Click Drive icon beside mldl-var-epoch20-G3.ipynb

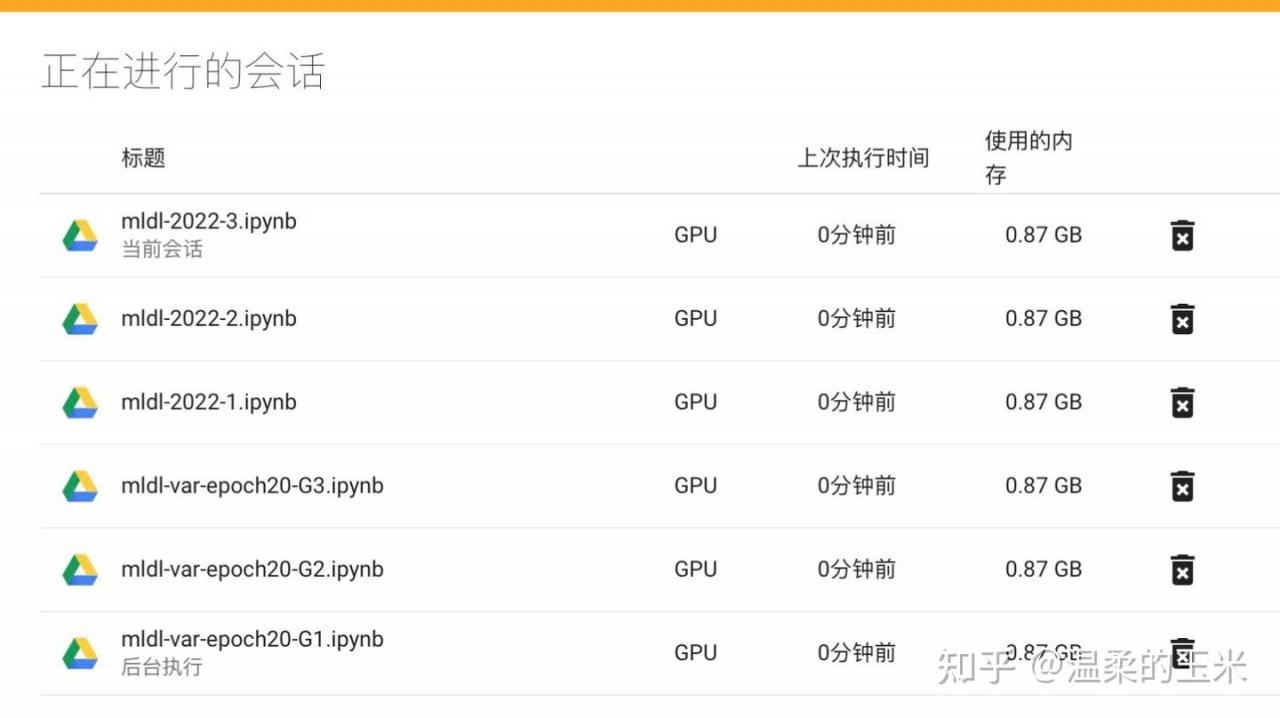[80, 486]
